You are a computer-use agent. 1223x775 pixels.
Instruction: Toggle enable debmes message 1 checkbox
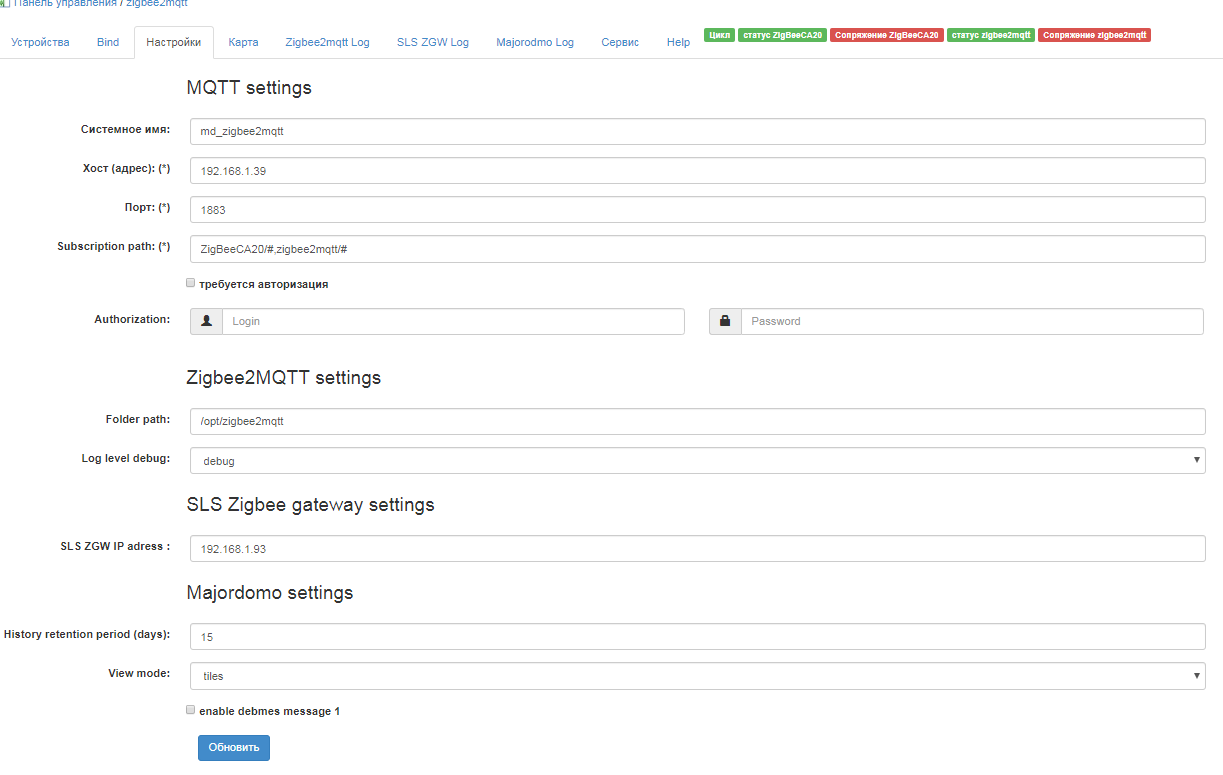[190, 710]
